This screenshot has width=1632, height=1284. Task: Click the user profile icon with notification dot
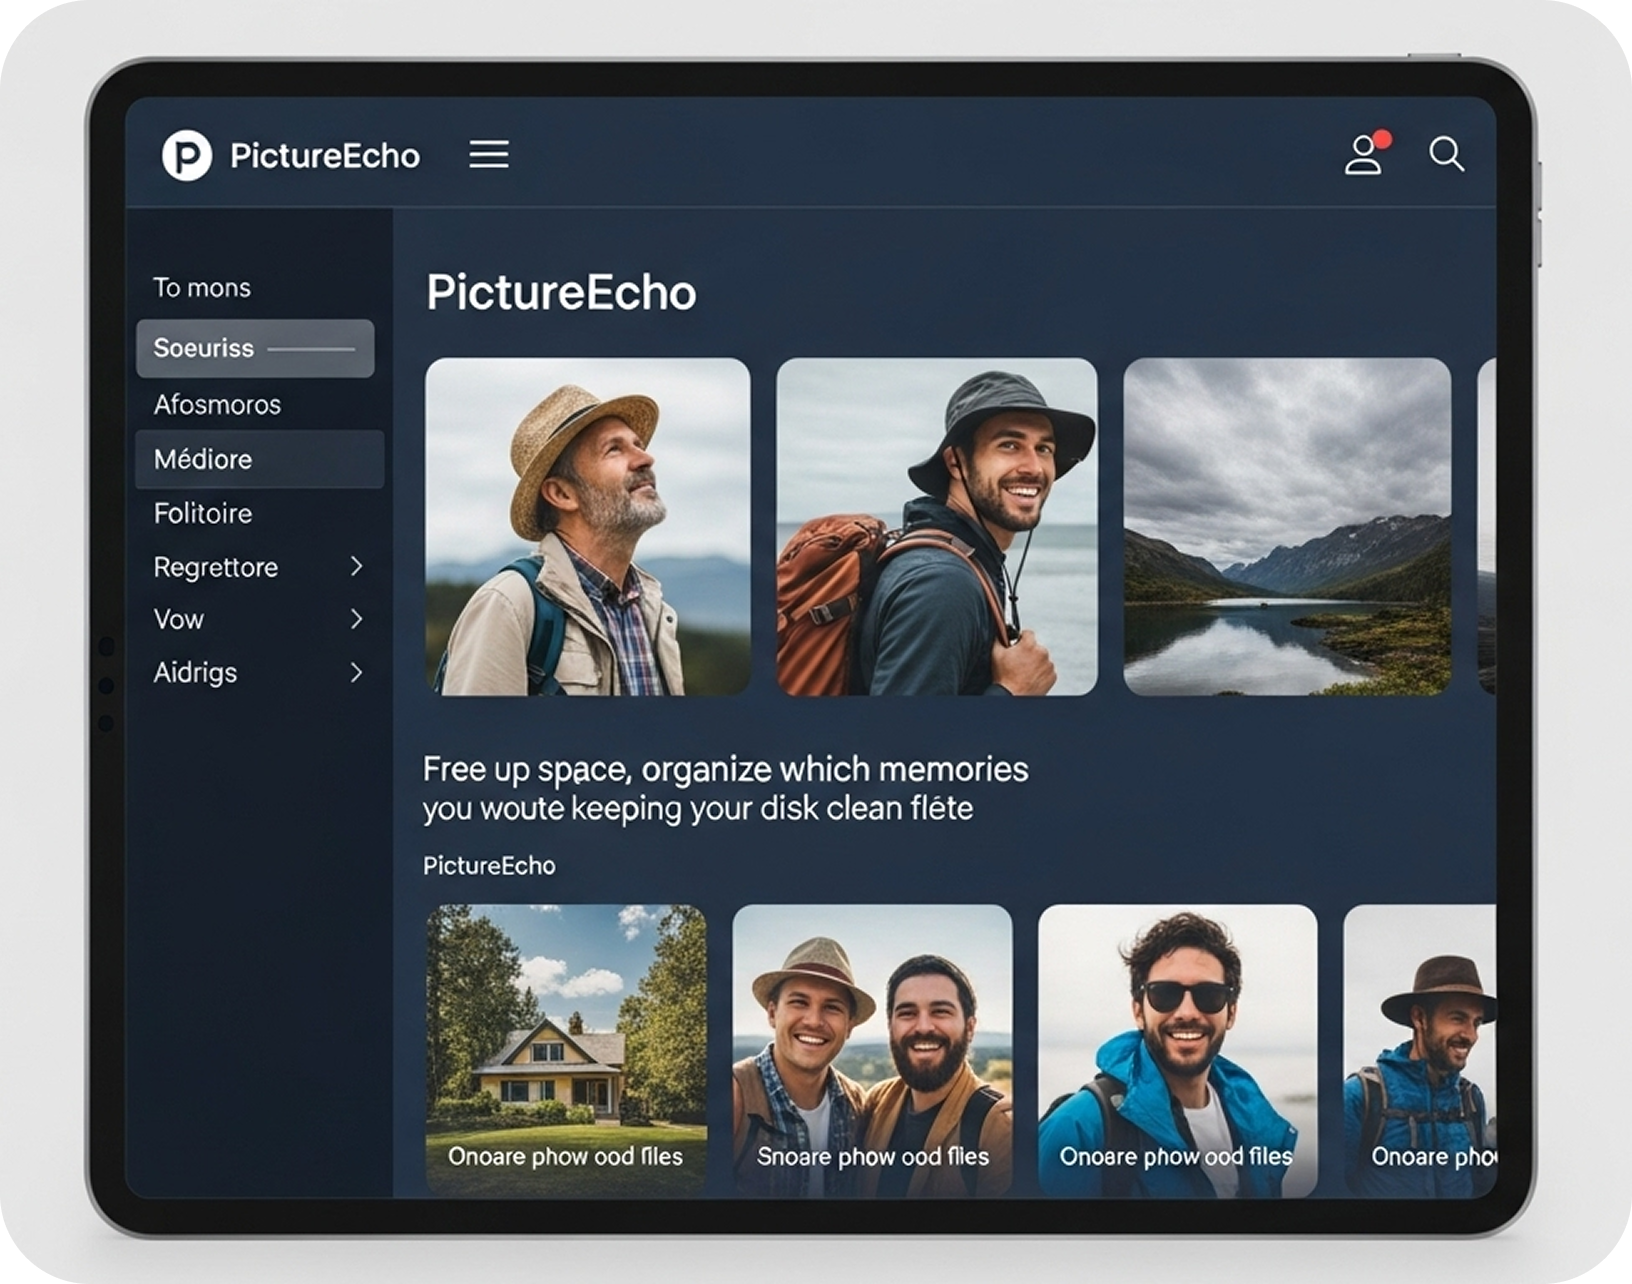[1363, 155]
